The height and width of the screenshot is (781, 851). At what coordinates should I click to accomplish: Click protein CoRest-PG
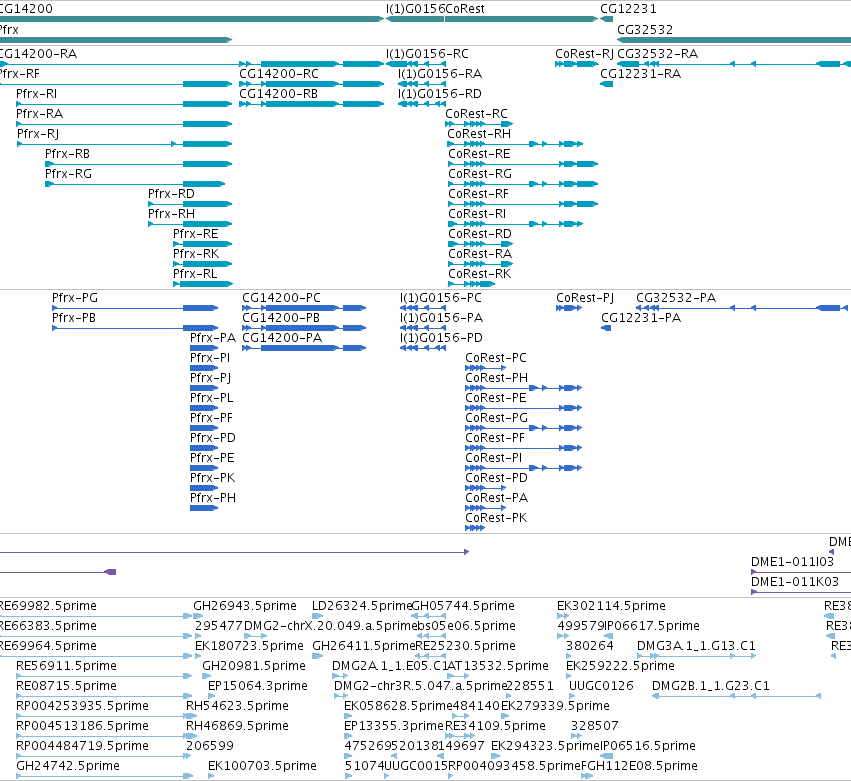point(524,428)
